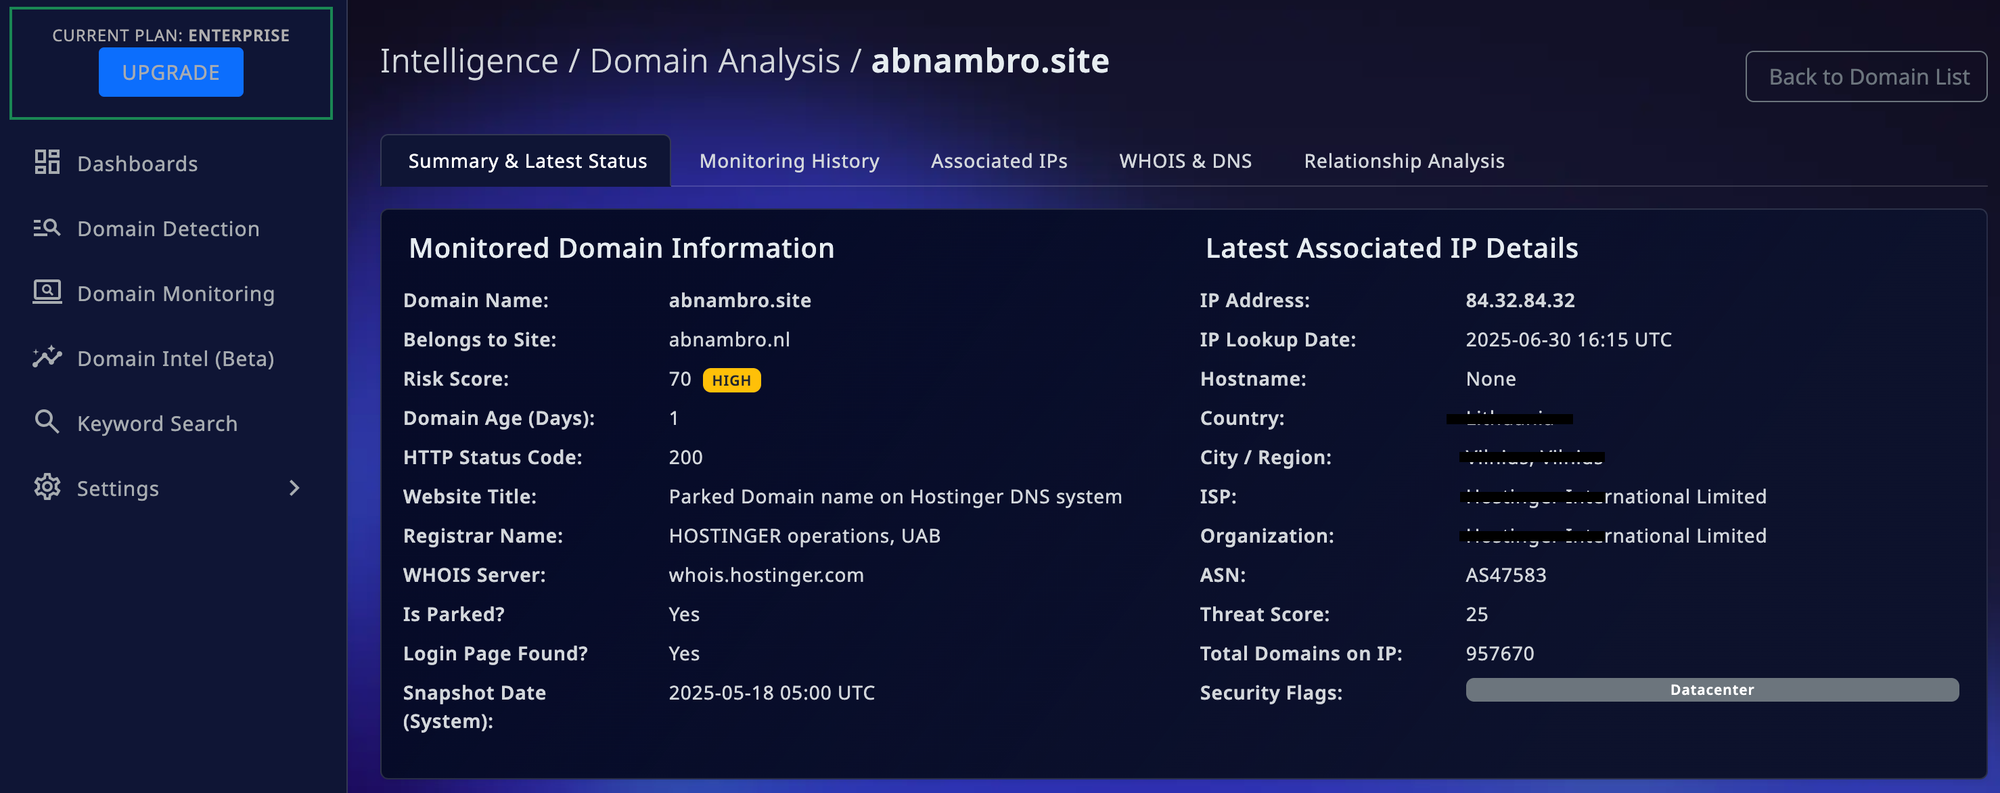Click the blue UPGRADE button

tap(171, 72)
